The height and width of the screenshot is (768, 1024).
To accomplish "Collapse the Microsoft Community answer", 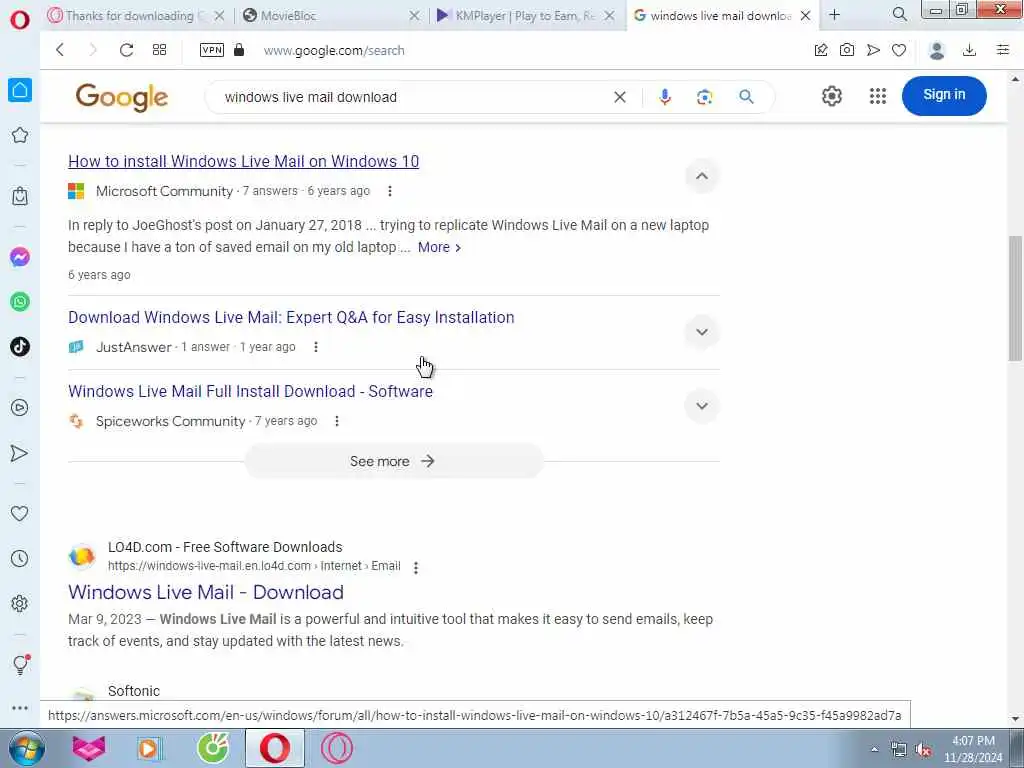I will (x=702, y=176).
